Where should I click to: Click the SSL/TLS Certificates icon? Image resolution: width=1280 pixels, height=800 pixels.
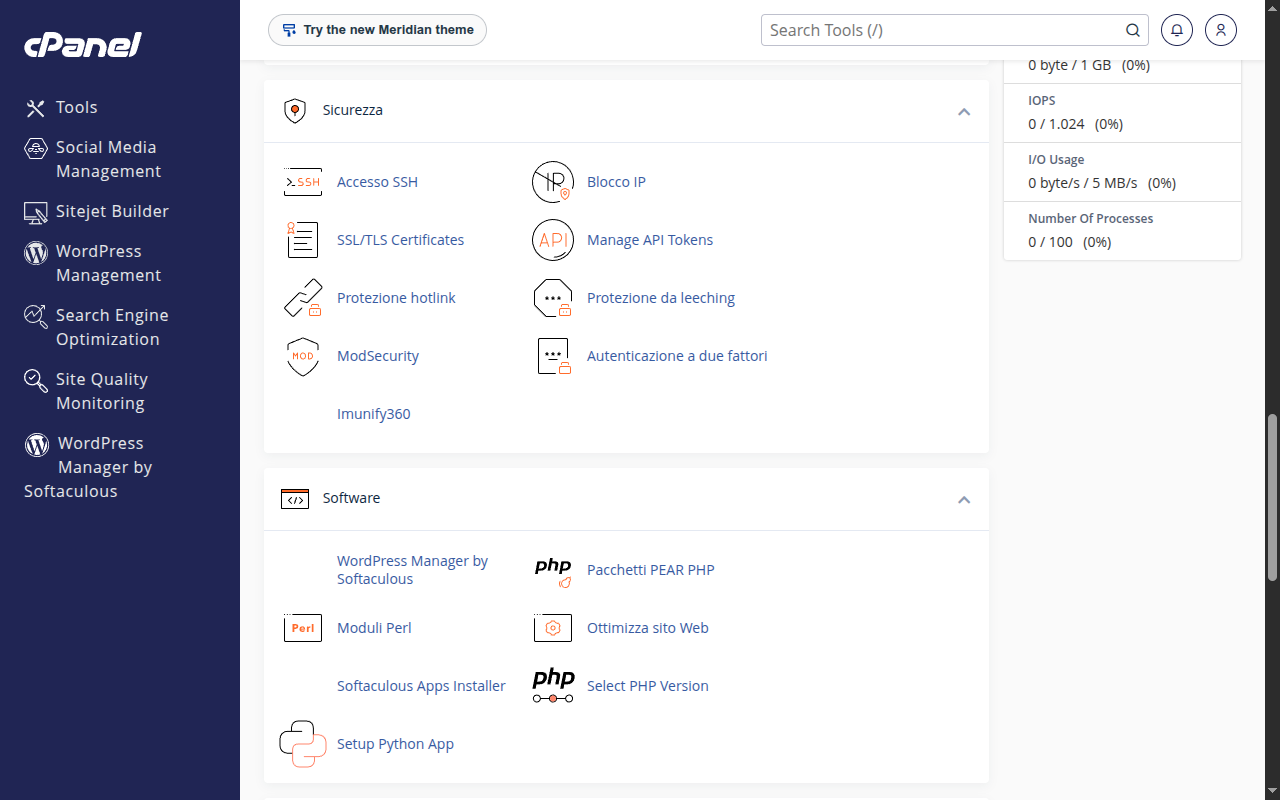pyautogui.click(x=303, y=240)
